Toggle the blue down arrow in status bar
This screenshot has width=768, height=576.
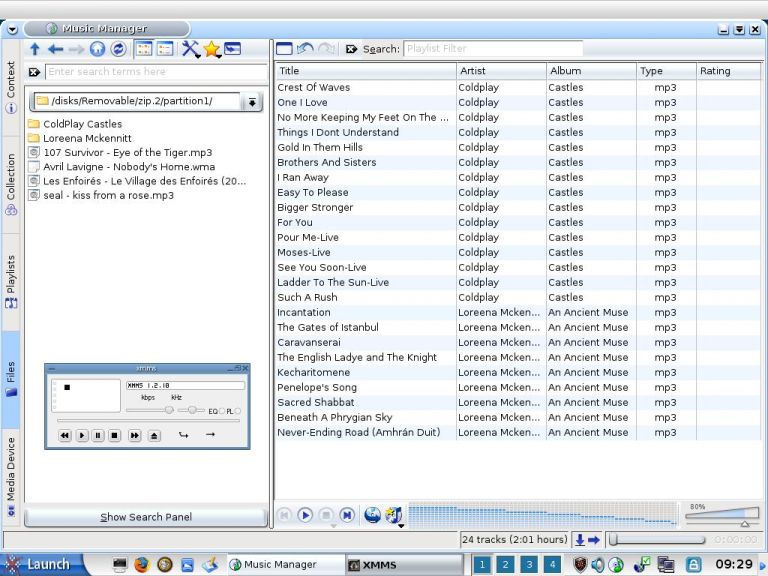click(580, 540)
